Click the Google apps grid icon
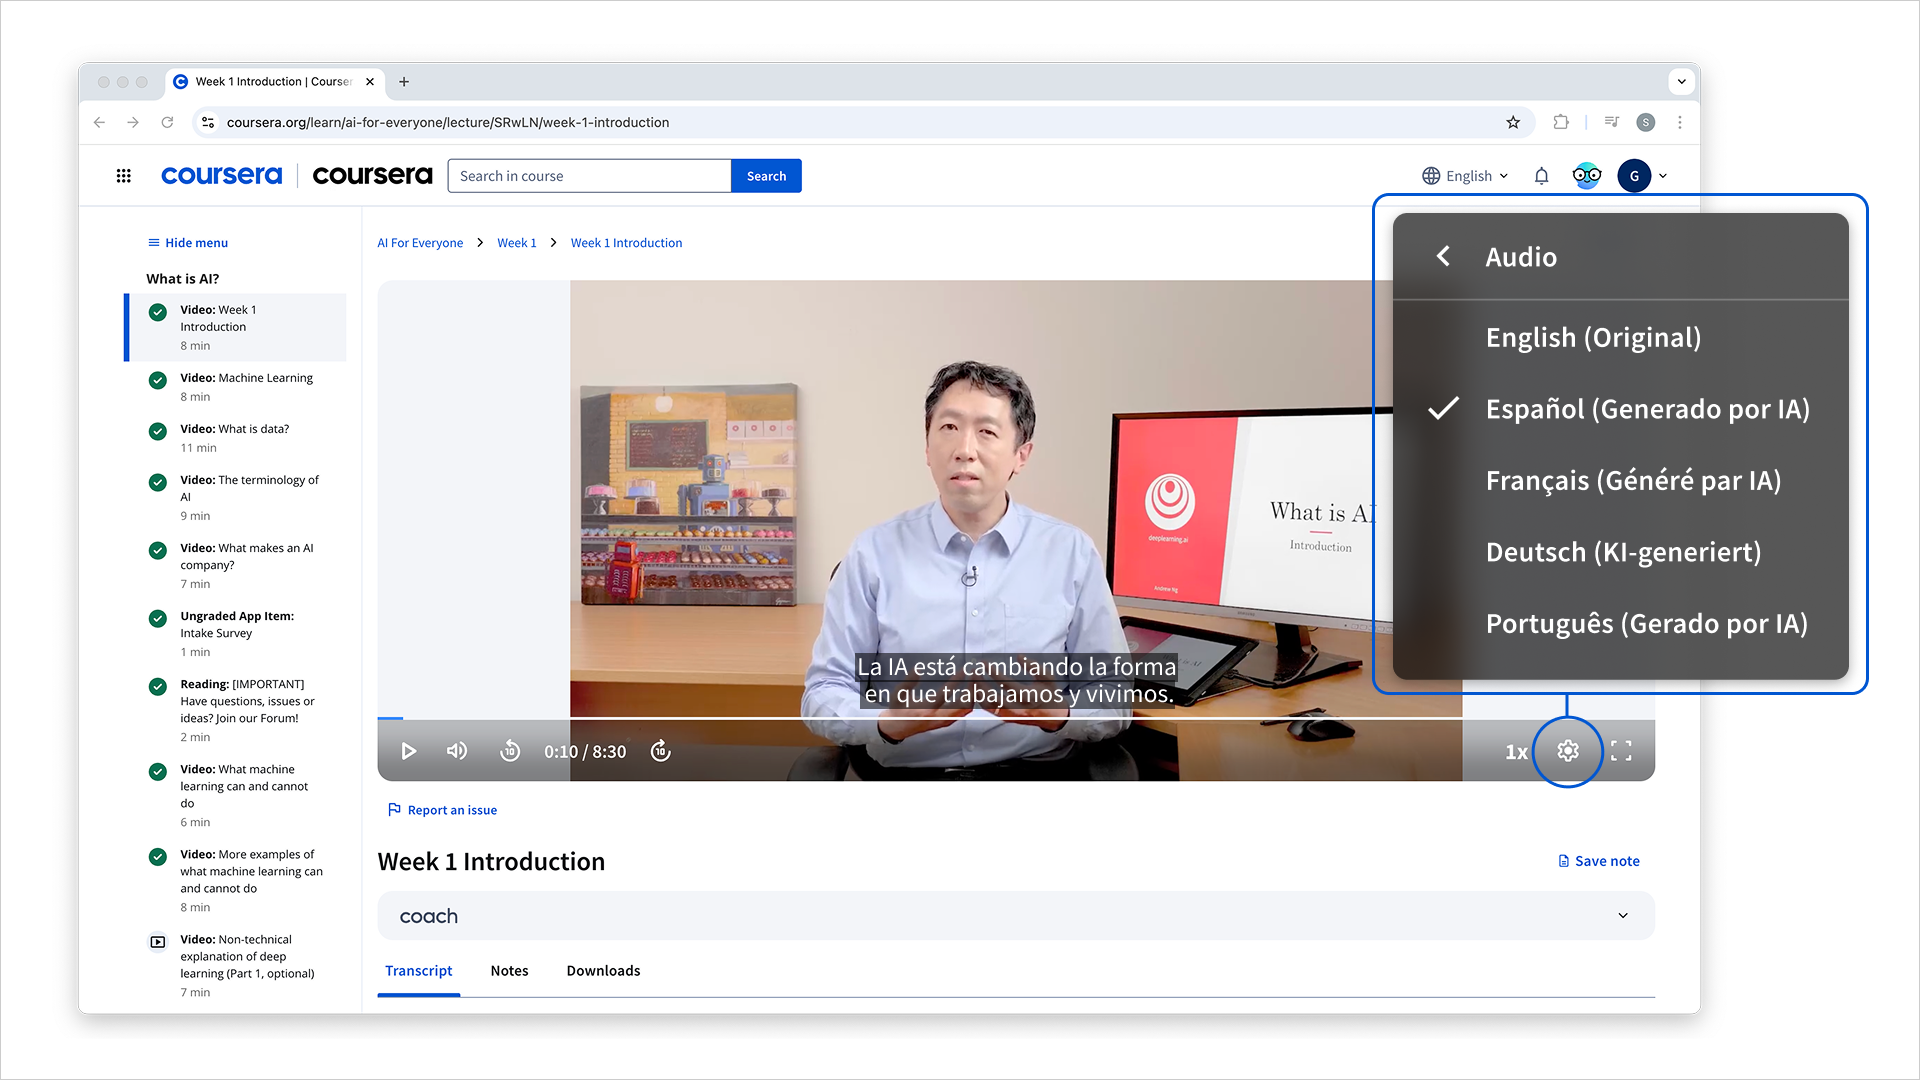1920x1080 pixels. point(124,175)
